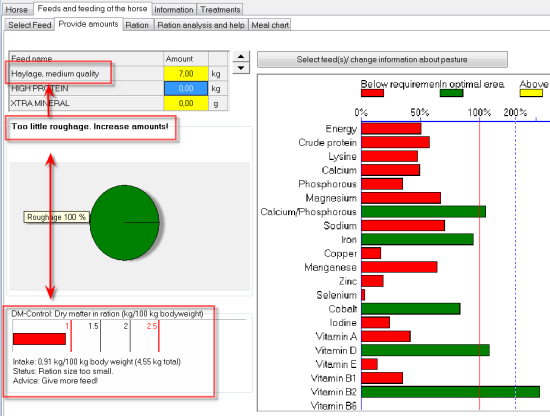550x416 pixels.
Task: Click the red DM-Control dry matter bar
Action: pyautogui.click(x=39, y=339)
